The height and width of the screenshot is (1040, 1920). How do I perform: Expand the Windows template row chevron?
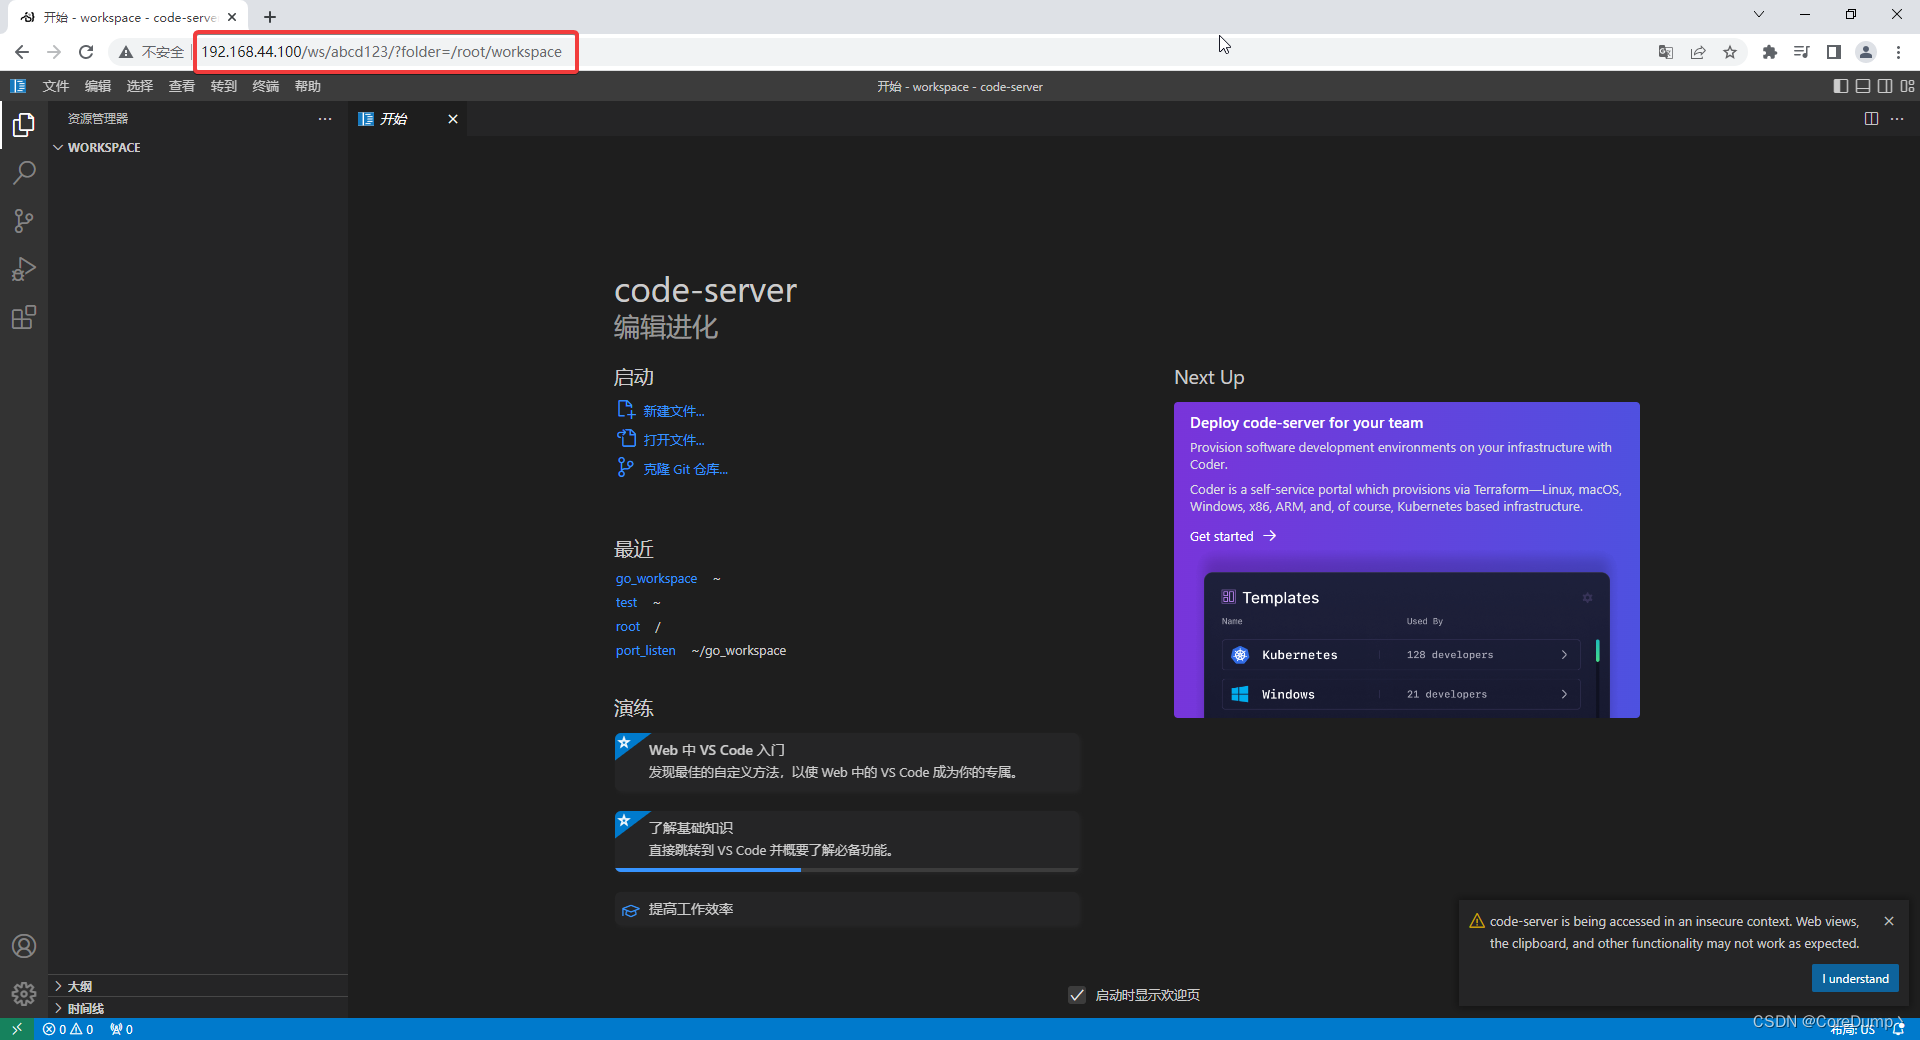(x=1564, y=694)
